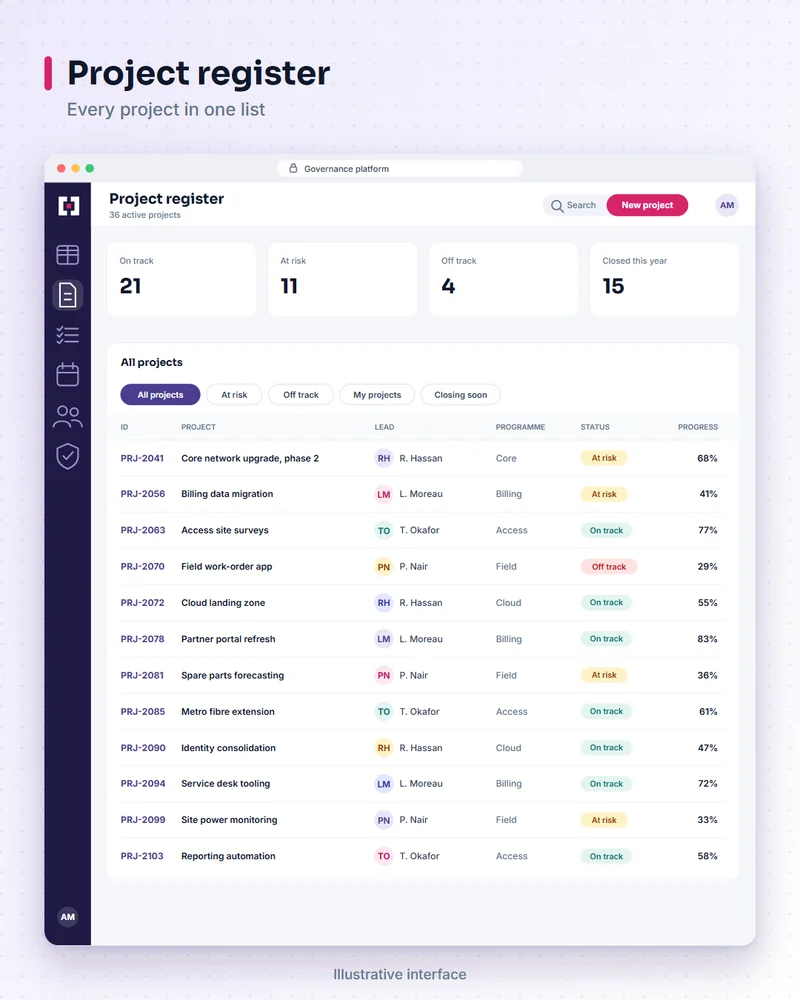Select the My projects filter tab
The image size is (800, 1000).
[377, 395]
